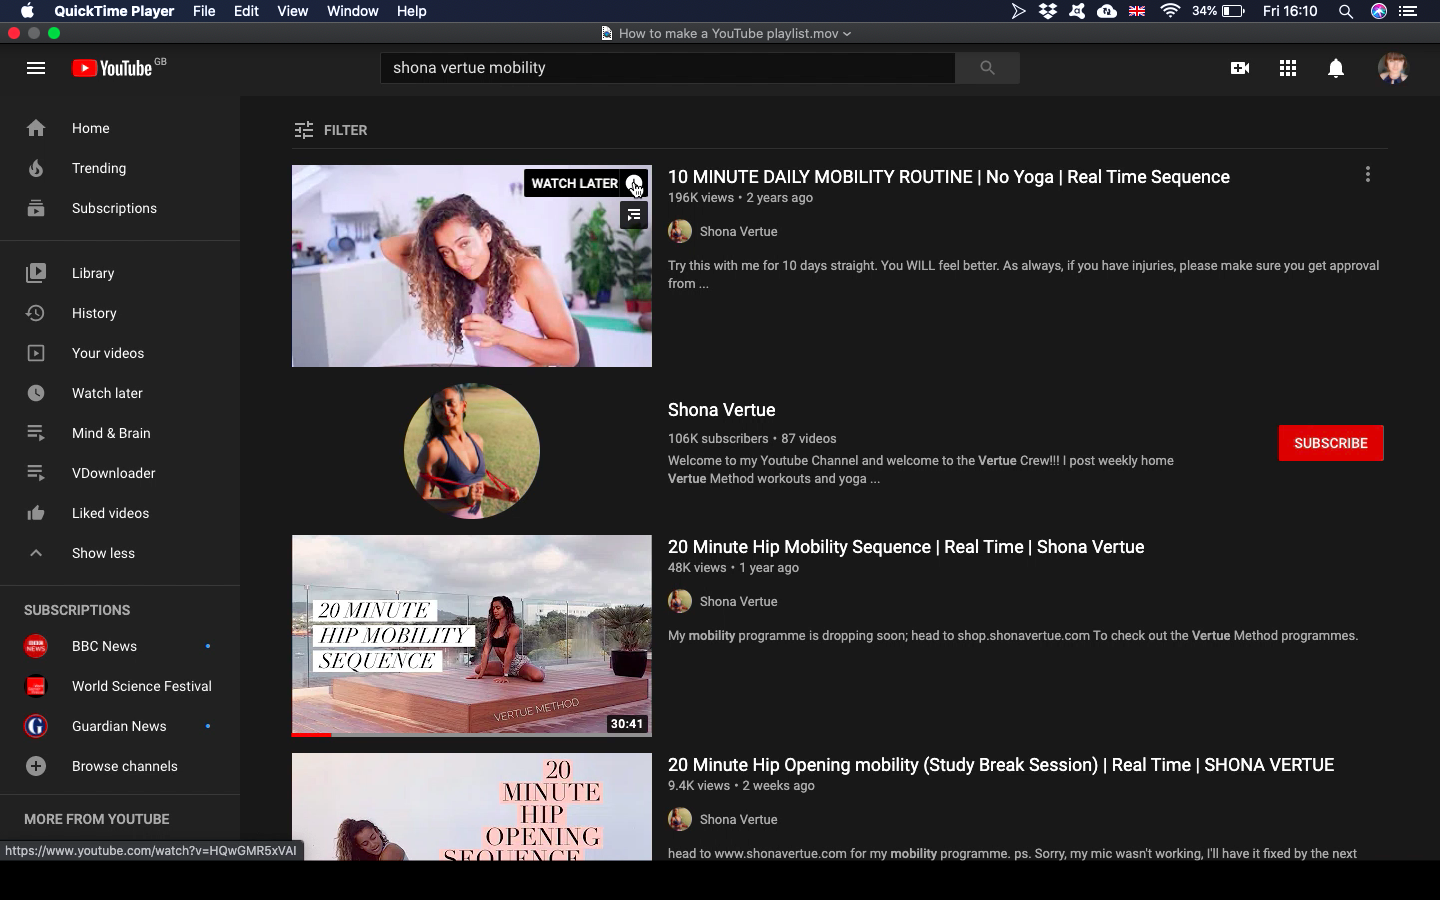This screenshot has width=1440, height=900.
Task: Open the Shona Vertue channel name result
Action: tap(722, 410)
